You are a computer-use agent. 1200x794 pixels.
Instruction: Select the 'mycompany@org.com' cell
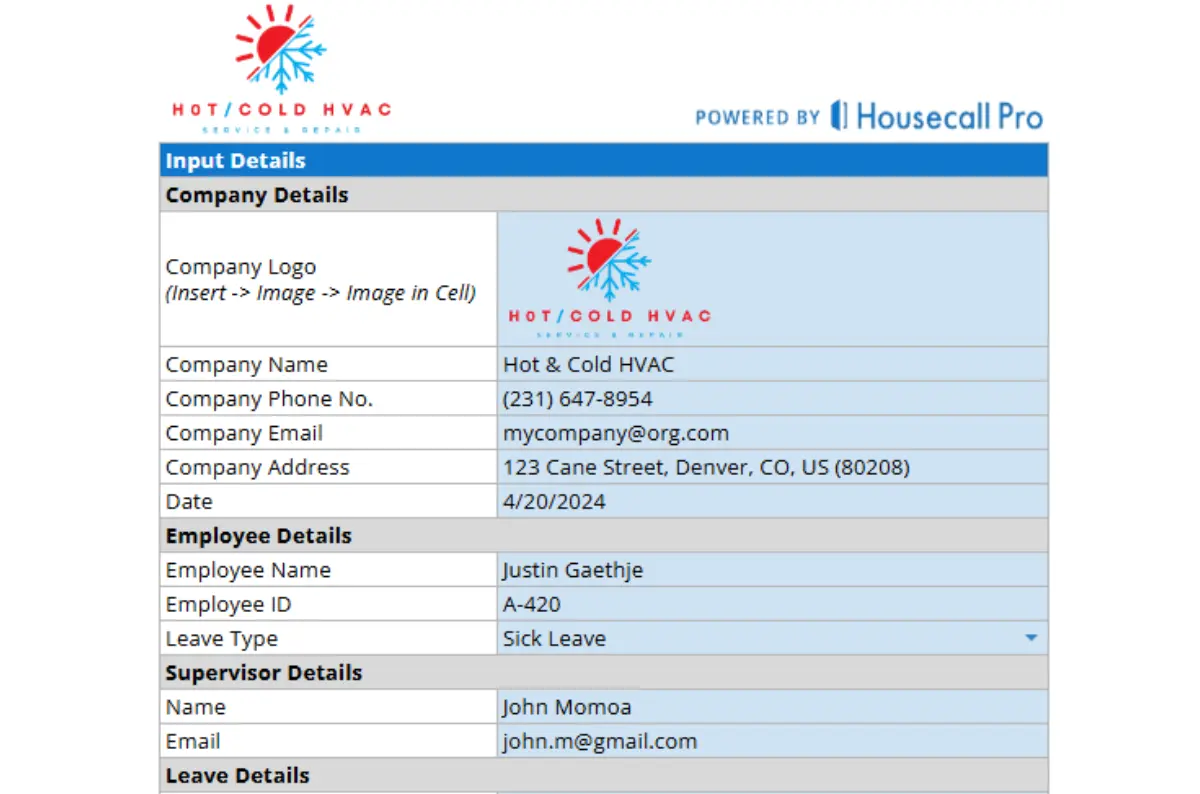pyautogui.click(x=772, y=433)
